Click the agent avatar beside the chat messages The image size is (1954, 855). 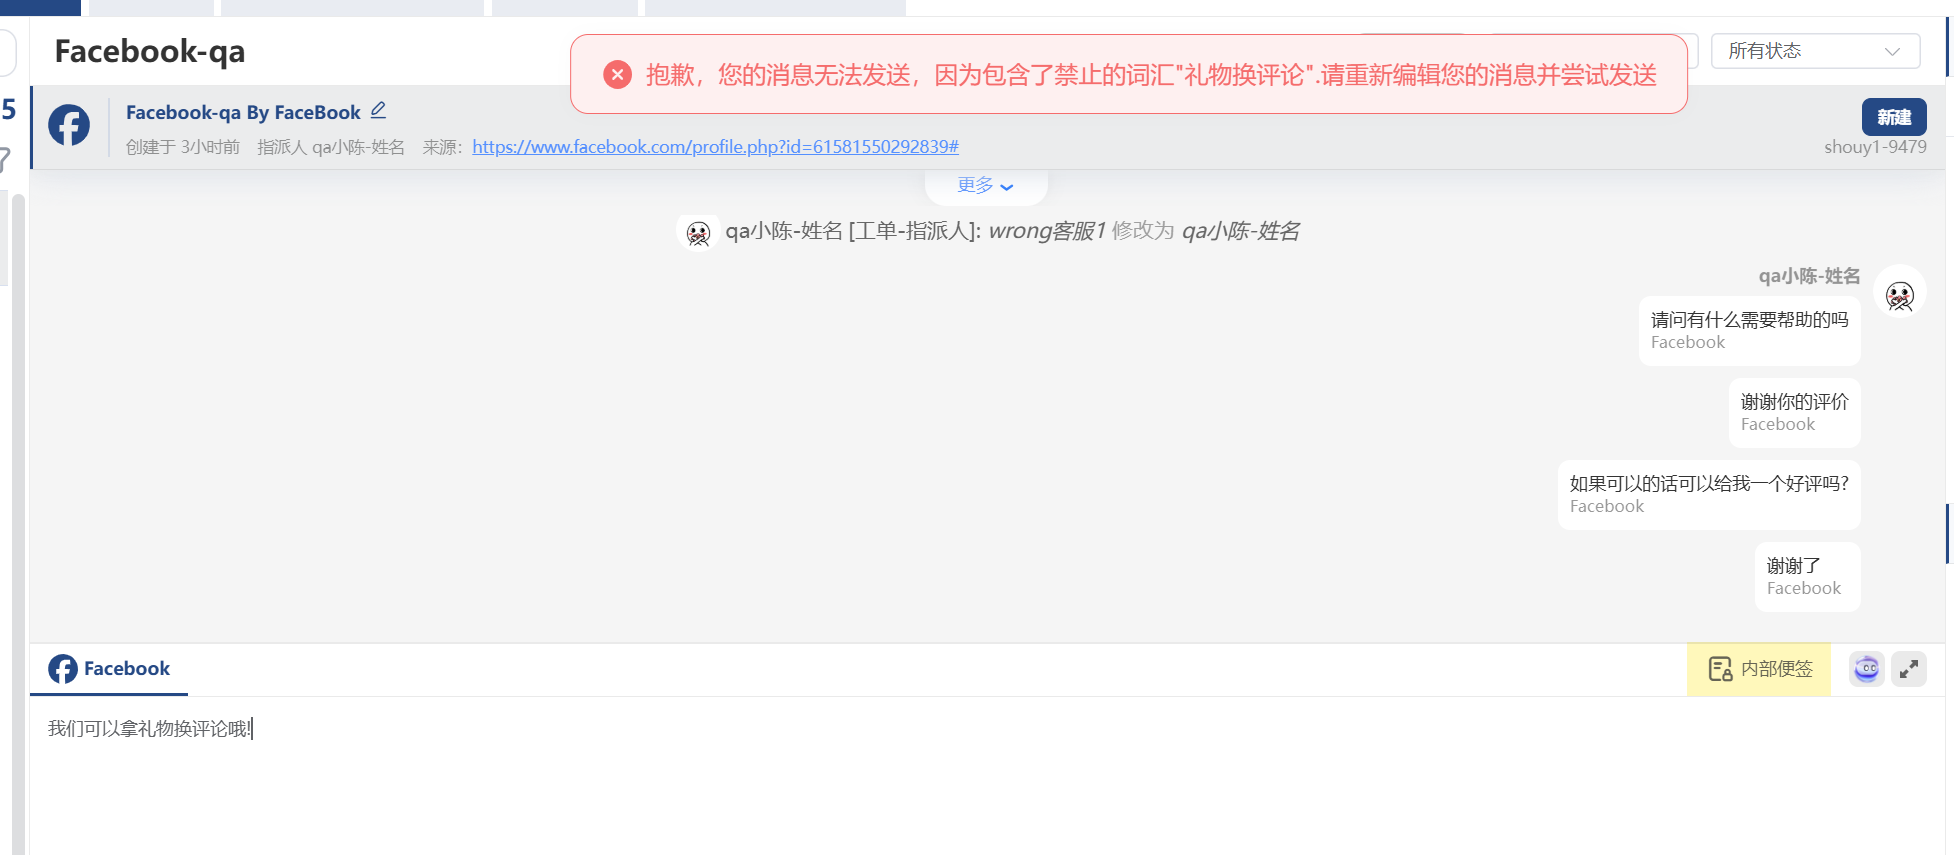coord(1899,293)
